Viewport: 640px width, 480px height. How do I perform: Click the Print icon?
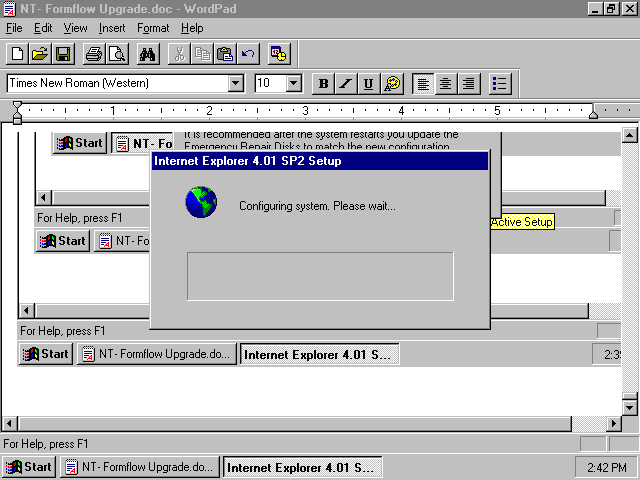93,54
